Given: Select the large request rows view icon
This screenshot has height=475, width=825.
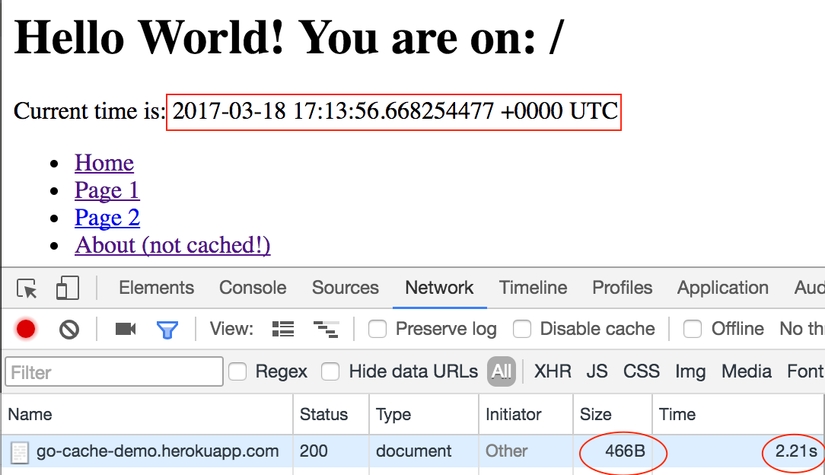Looking at the screenshot, I should [x=284, y=329].
